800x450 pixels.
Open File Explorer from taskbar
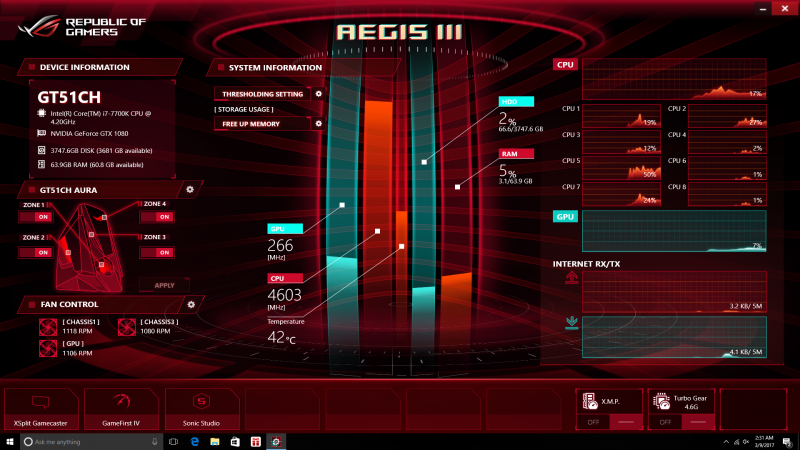pyautogui.click(x=215, y=442)
